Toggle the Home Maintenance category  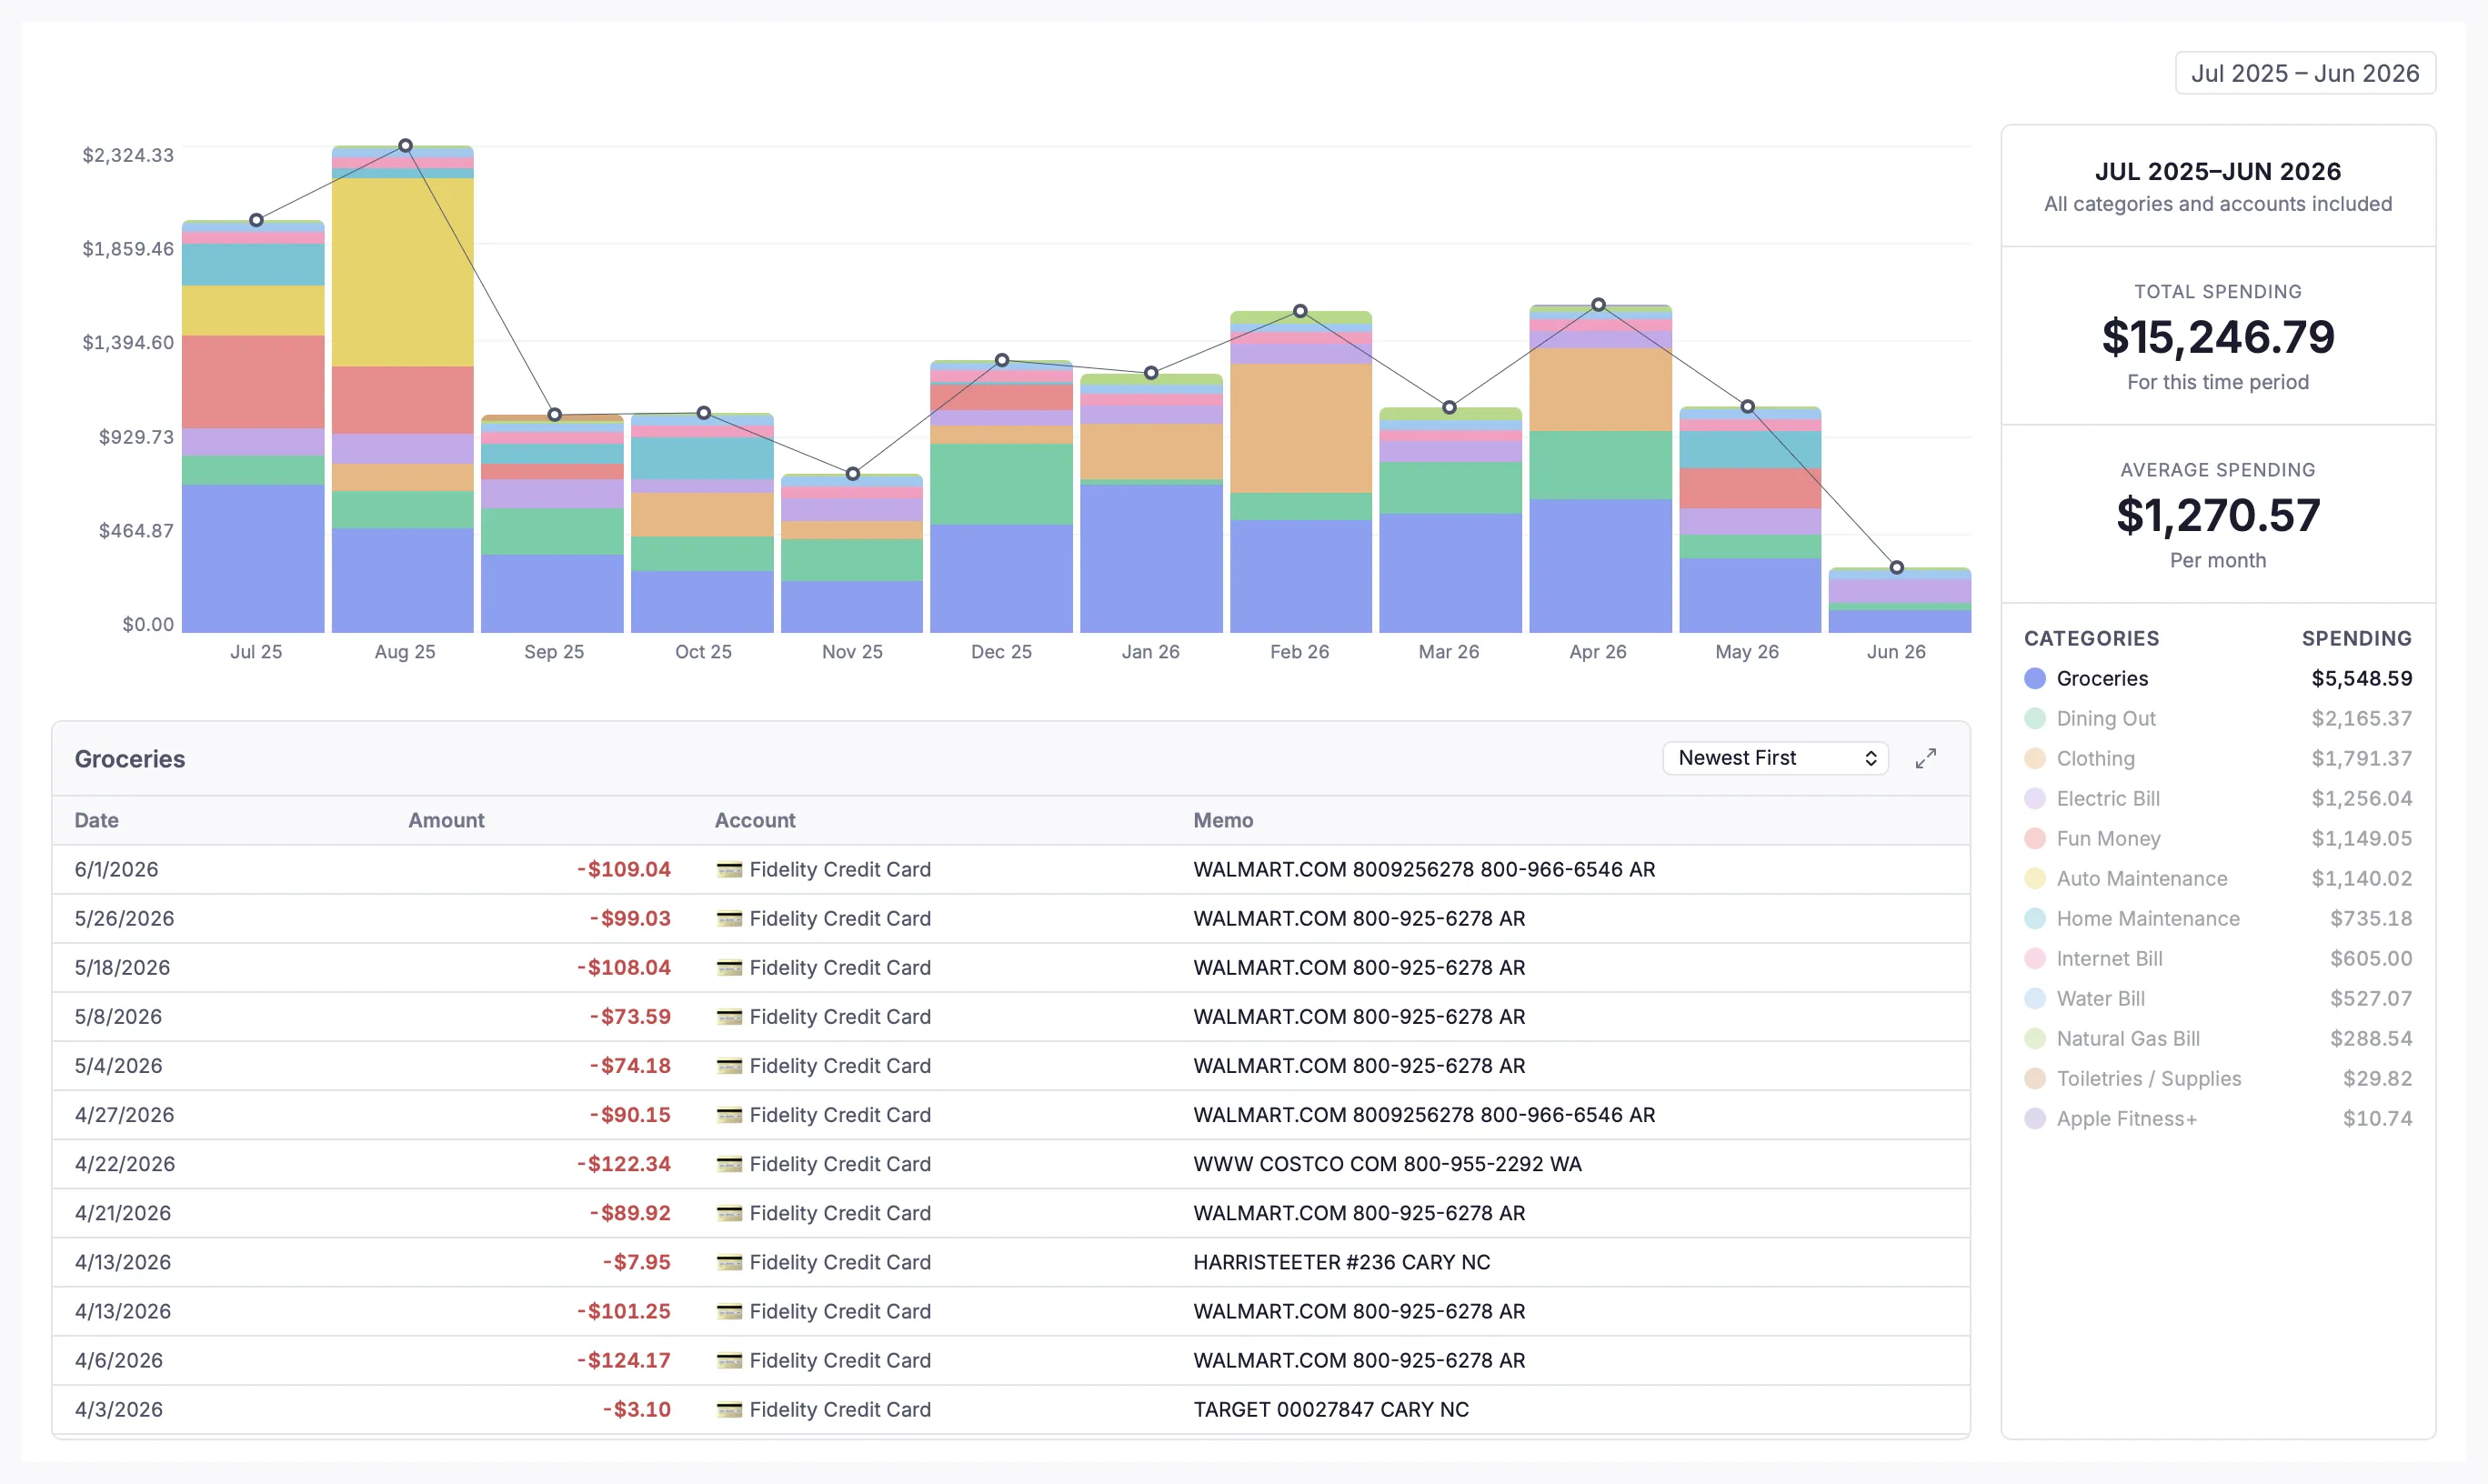tap(2217, 918)
